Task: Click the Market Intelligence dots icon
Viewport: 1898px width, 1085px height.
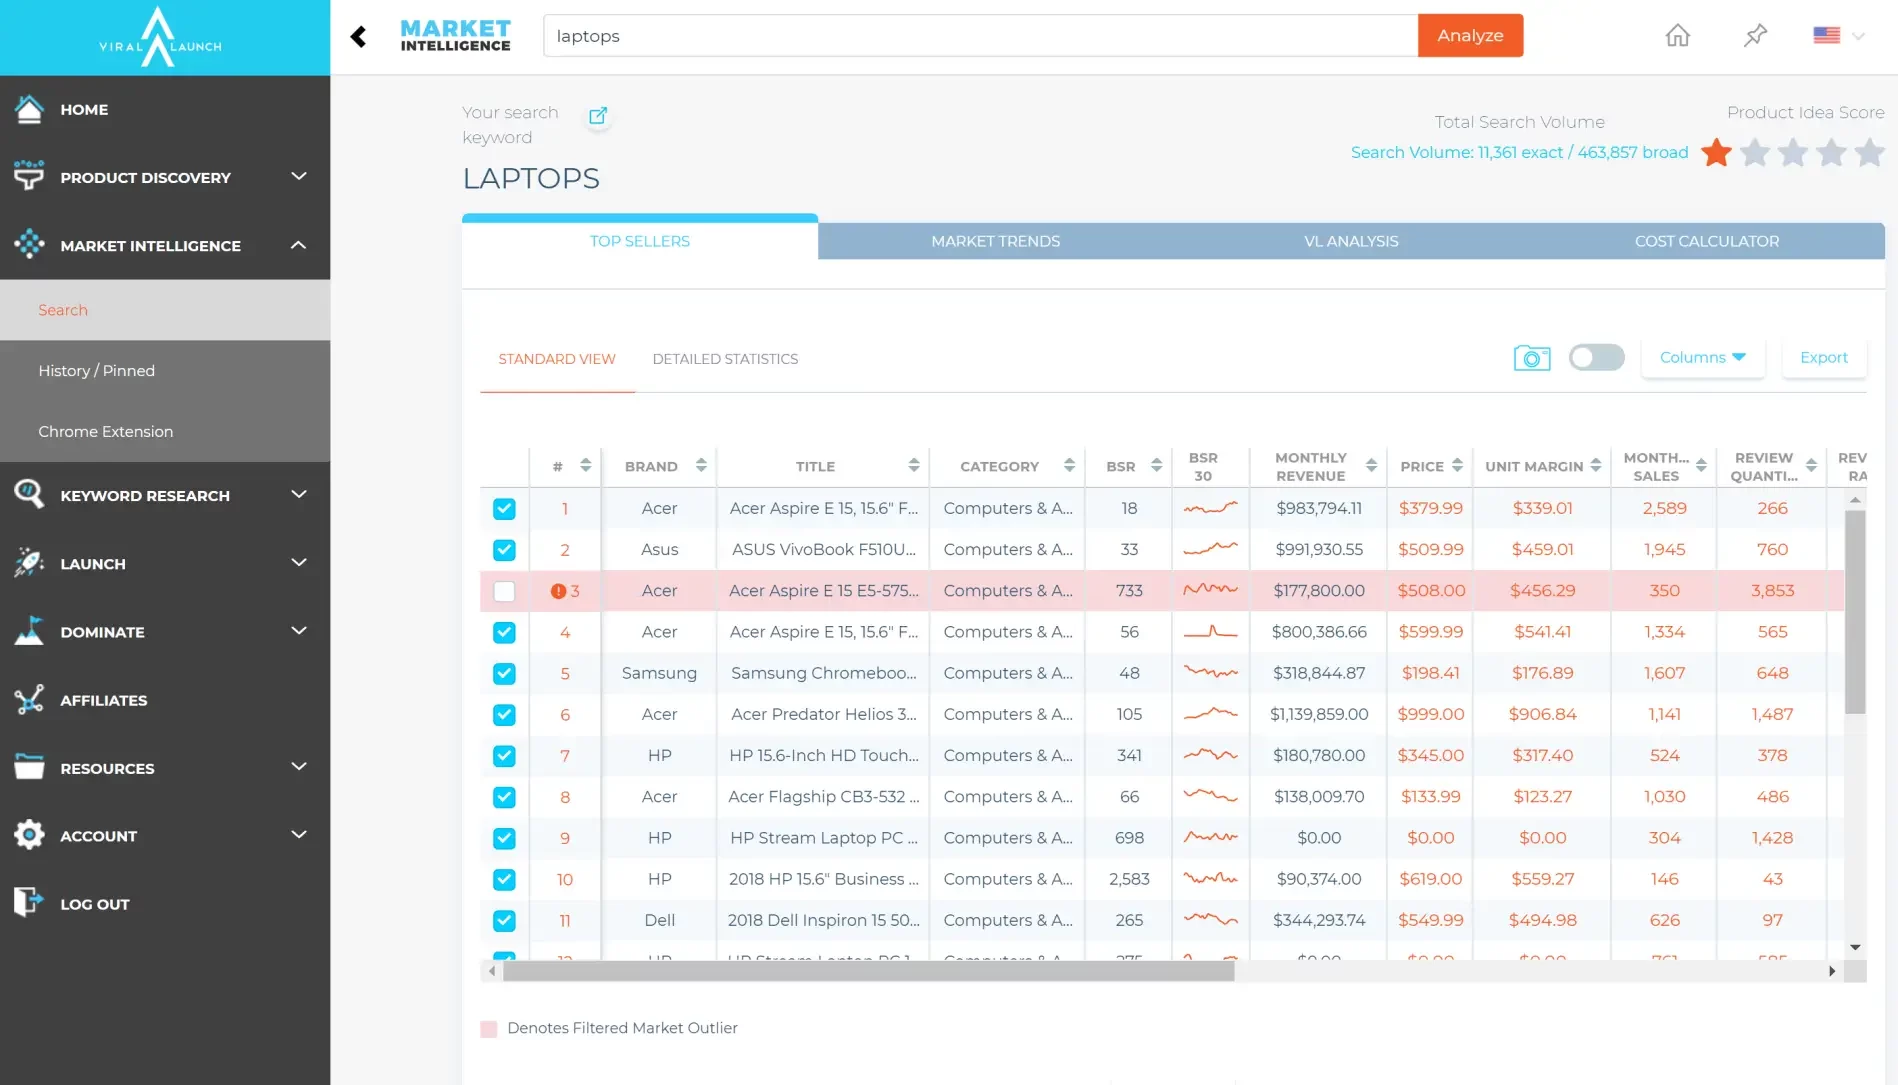Action: pos(29,244)
